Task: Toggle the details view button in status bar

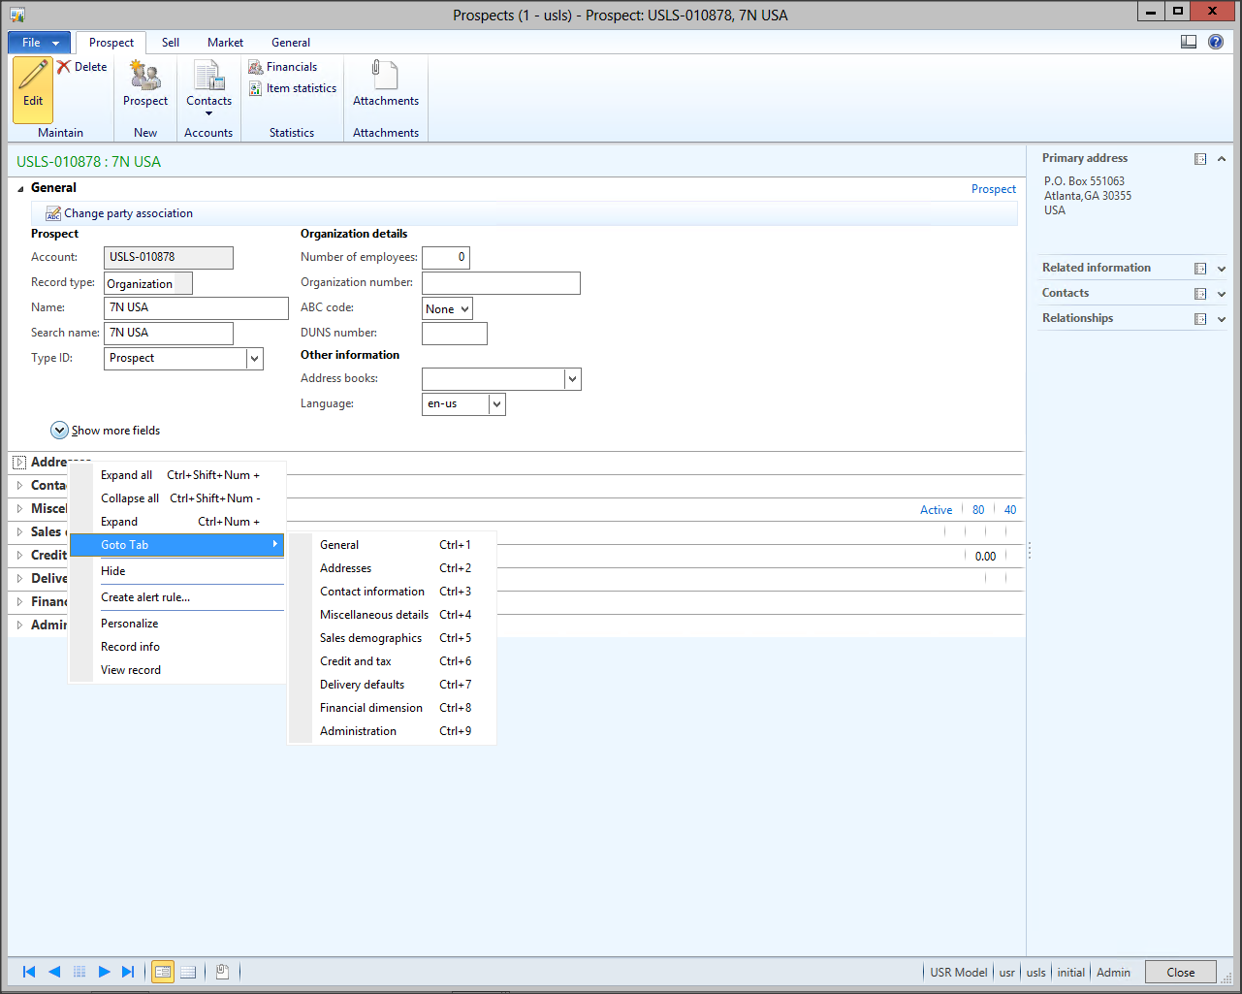Action: (163, 972)
